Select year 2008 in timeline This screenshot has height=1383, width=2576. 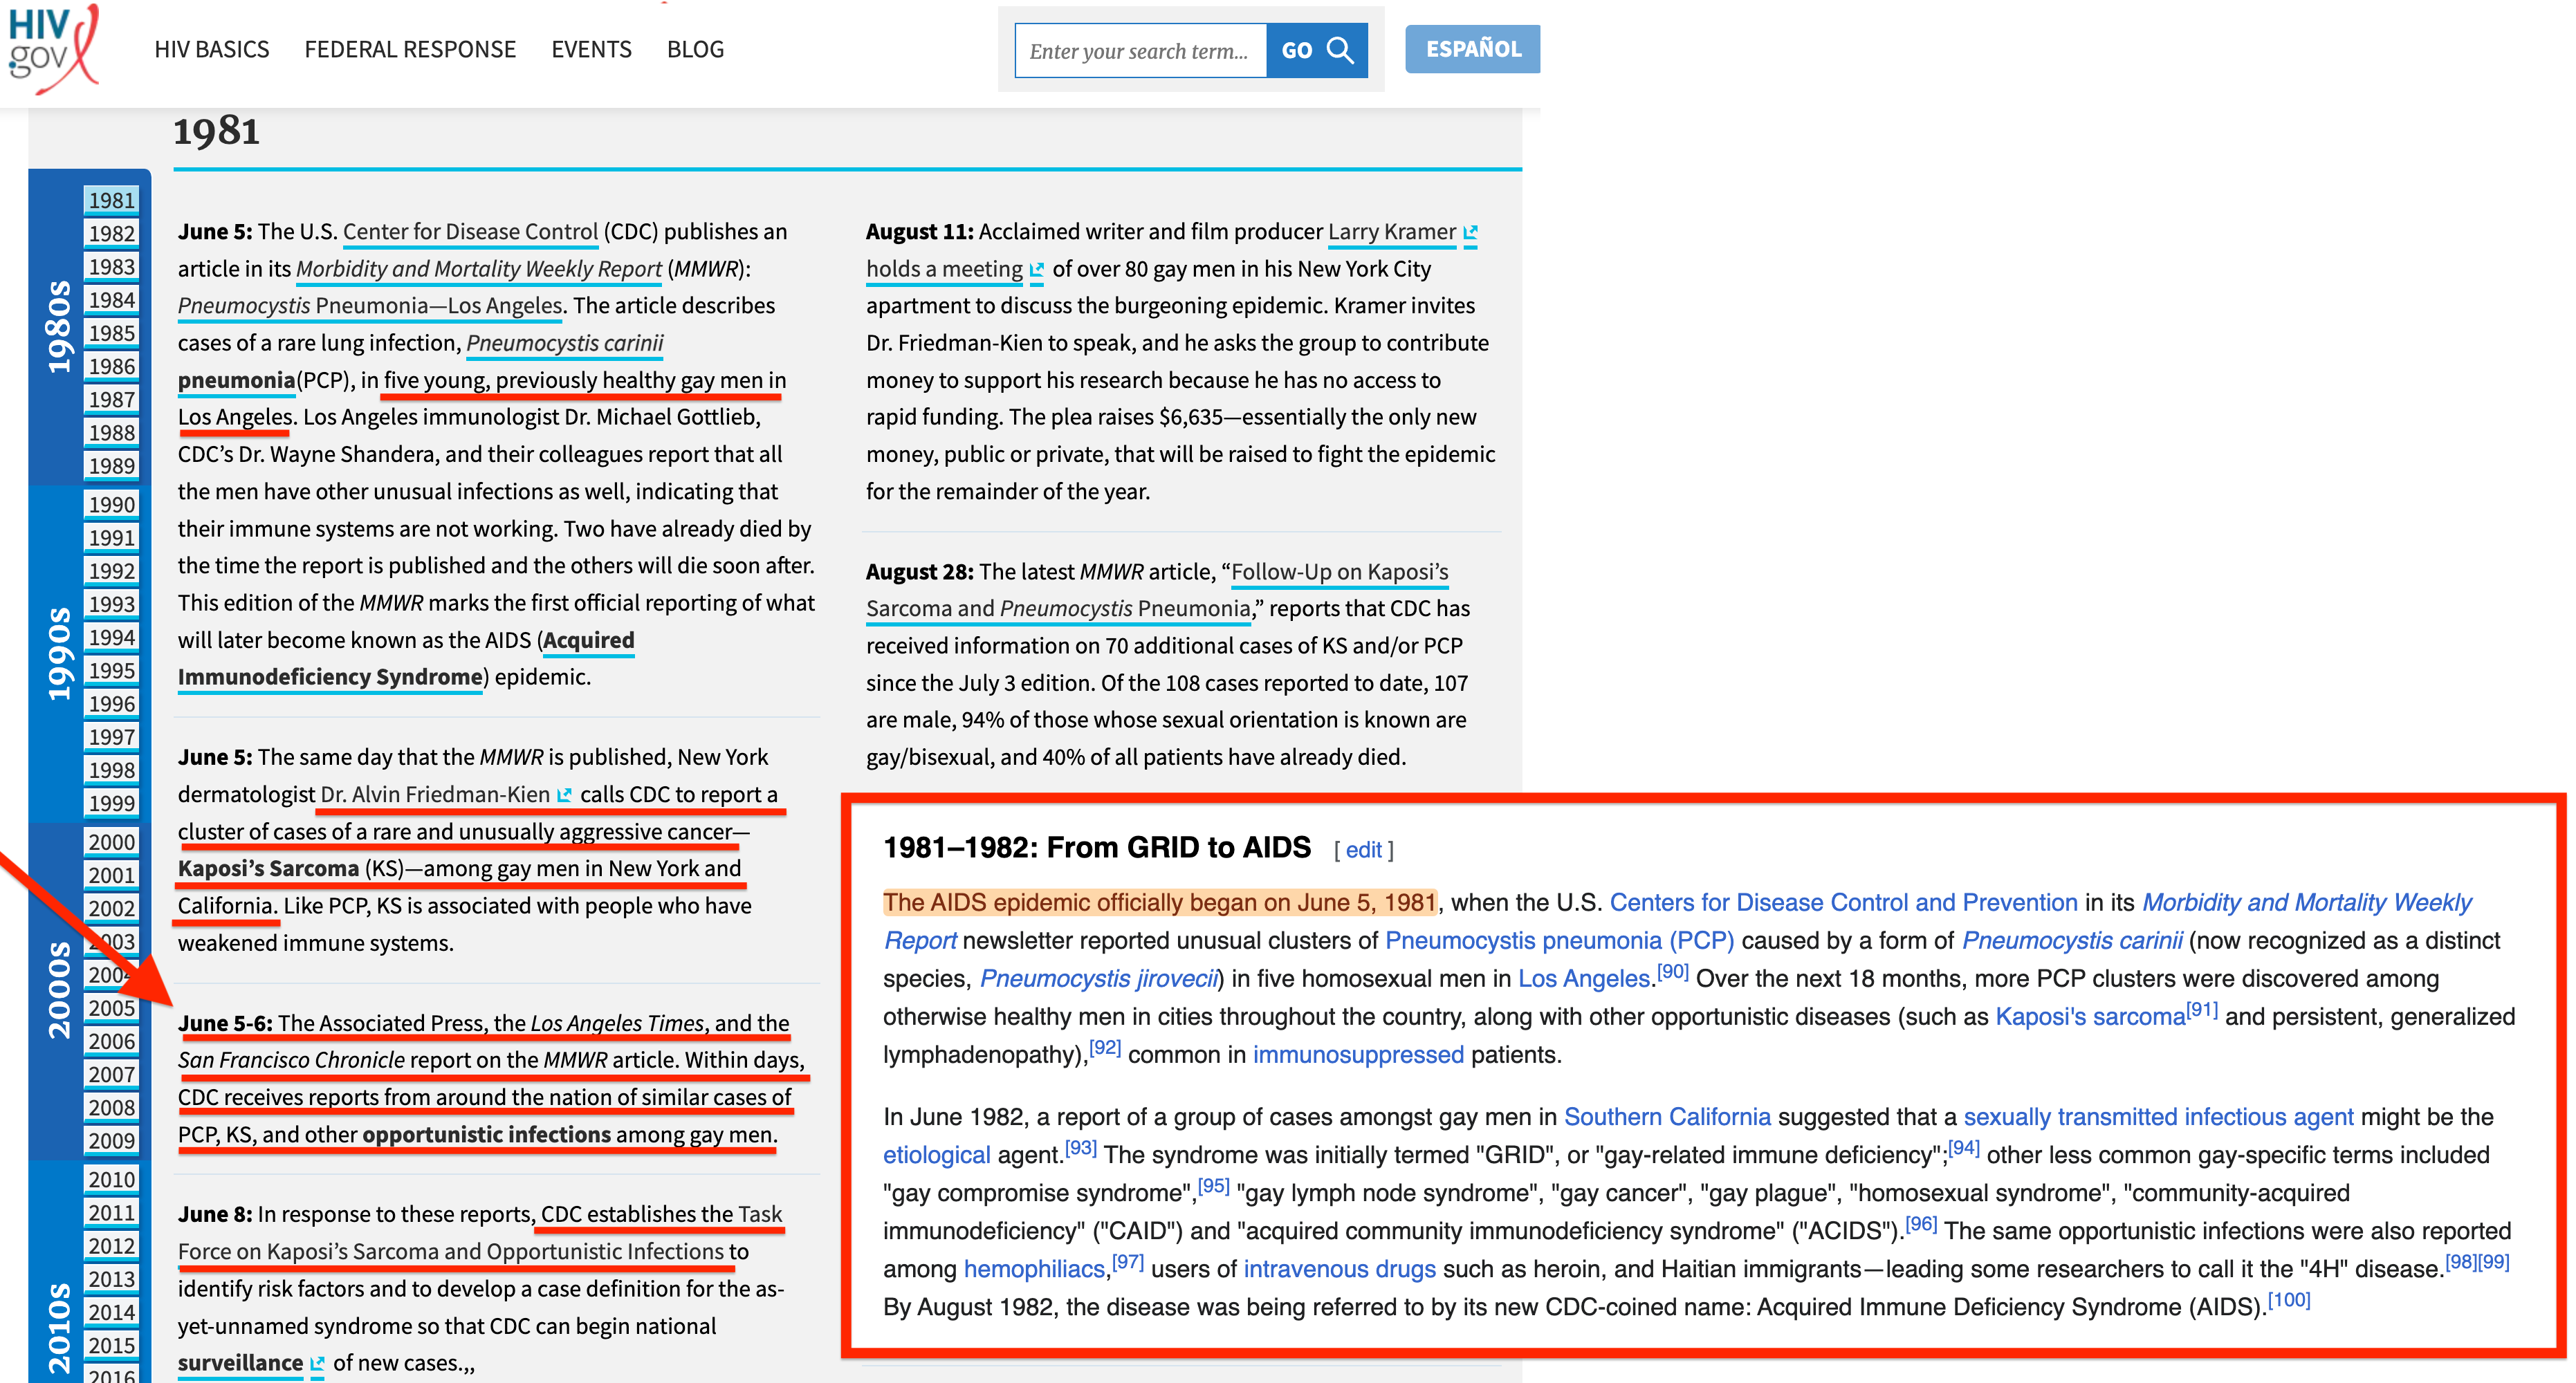[x=111, y=1107]
